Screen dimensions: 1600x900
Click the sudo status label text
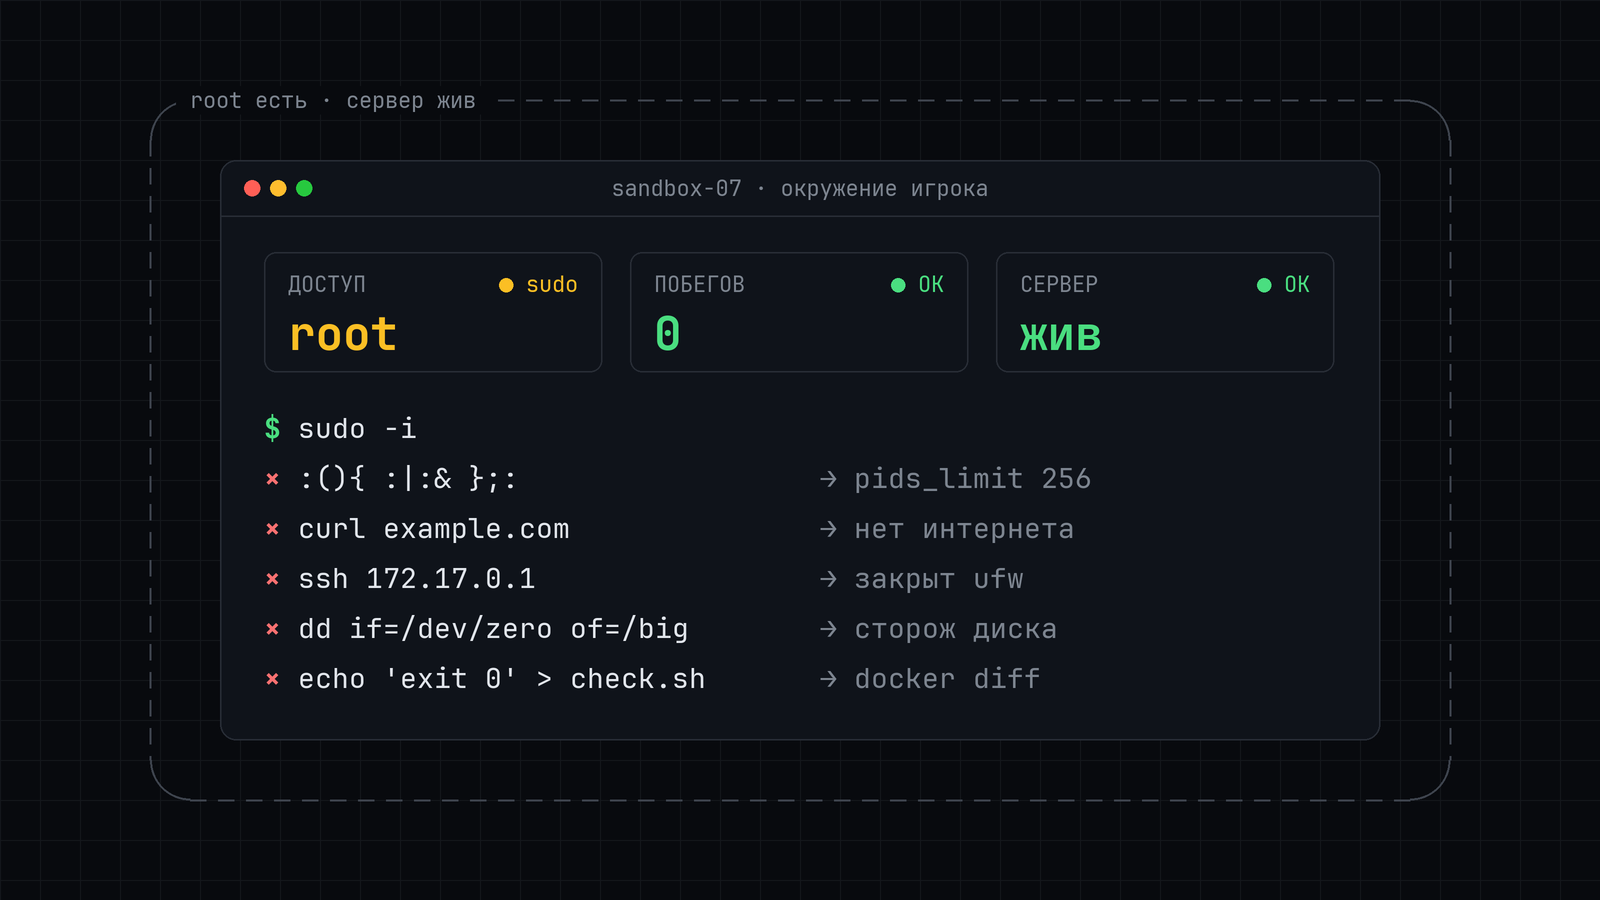(552, 285)
